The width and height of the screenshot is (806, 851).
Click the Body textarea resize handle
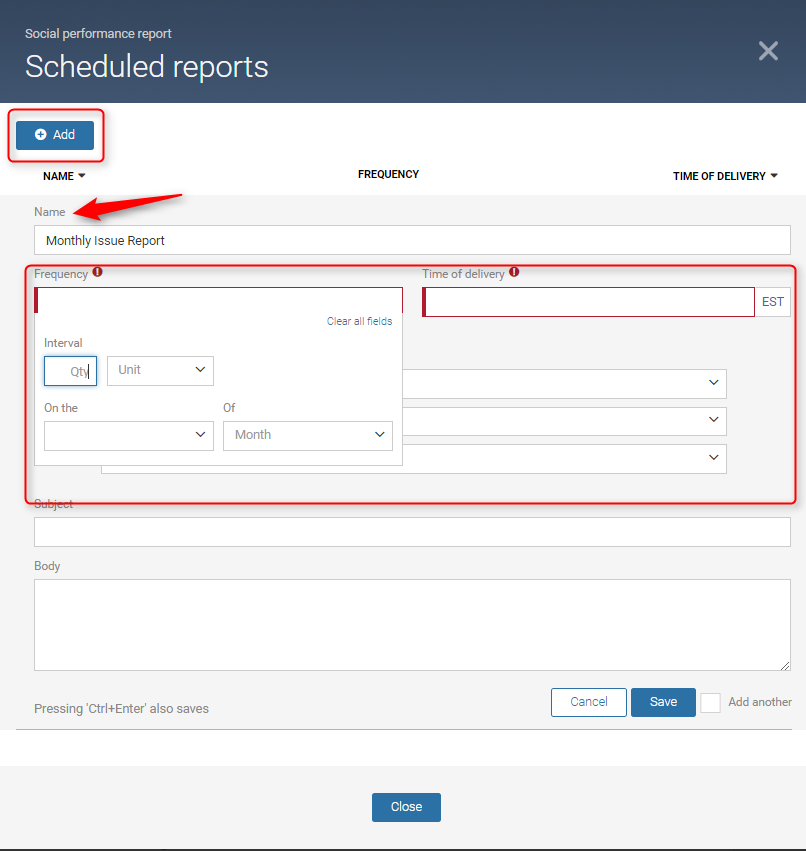pyautogui.click(x=785, y=665)
